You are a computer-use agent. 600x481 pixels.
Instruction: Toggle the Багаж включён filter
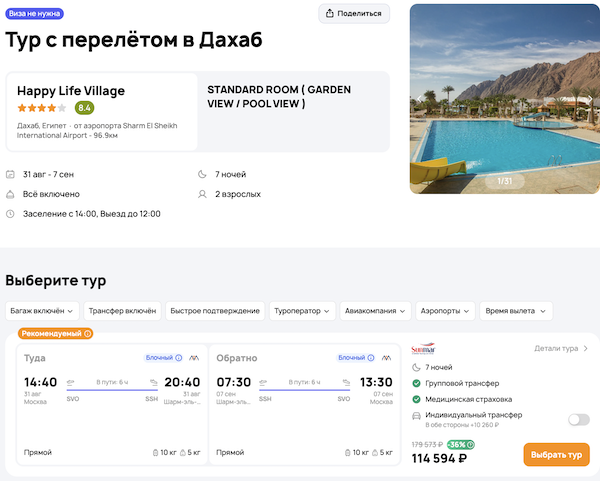[41, 311]
